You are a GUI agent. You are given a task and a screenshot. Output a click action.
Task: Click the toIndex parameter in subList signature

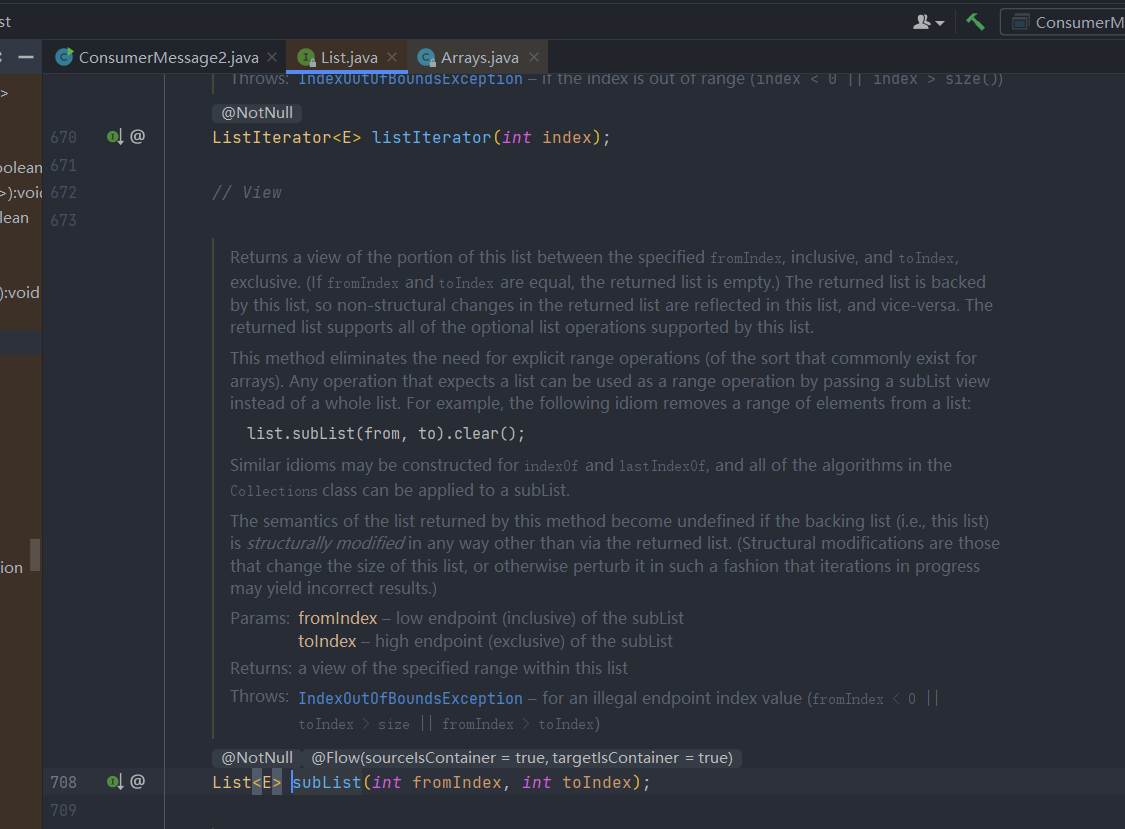596,782
